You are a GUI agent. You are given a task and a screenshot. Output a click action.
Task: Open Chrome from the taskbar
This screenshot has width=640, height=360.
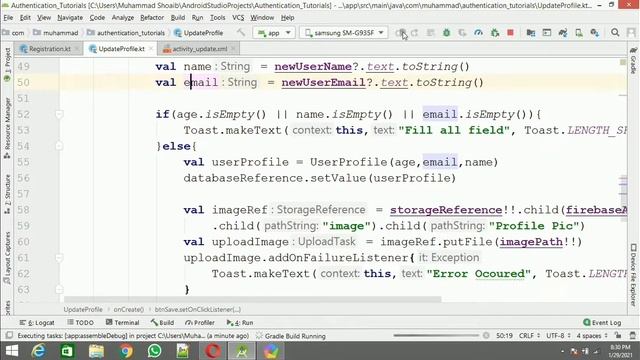coord(126,351)
